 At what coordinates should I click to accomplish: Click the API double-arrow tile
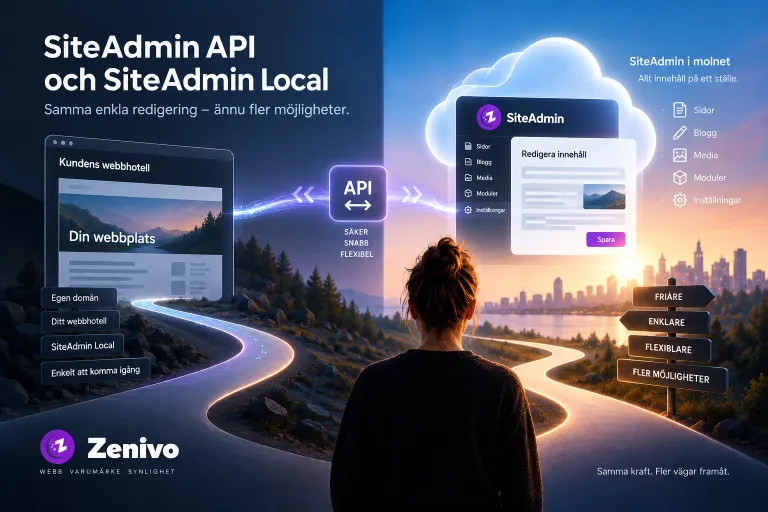[x=358, y=194]
